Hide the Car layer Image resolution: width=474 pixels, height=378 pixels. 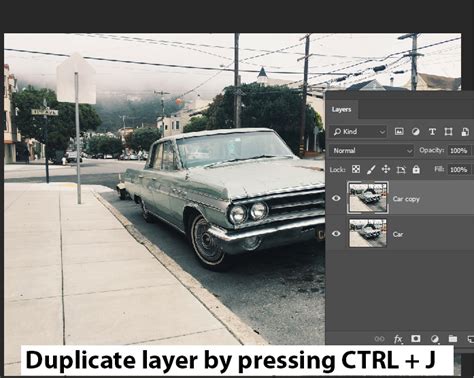pyautogui.click(x=336, y=233)
